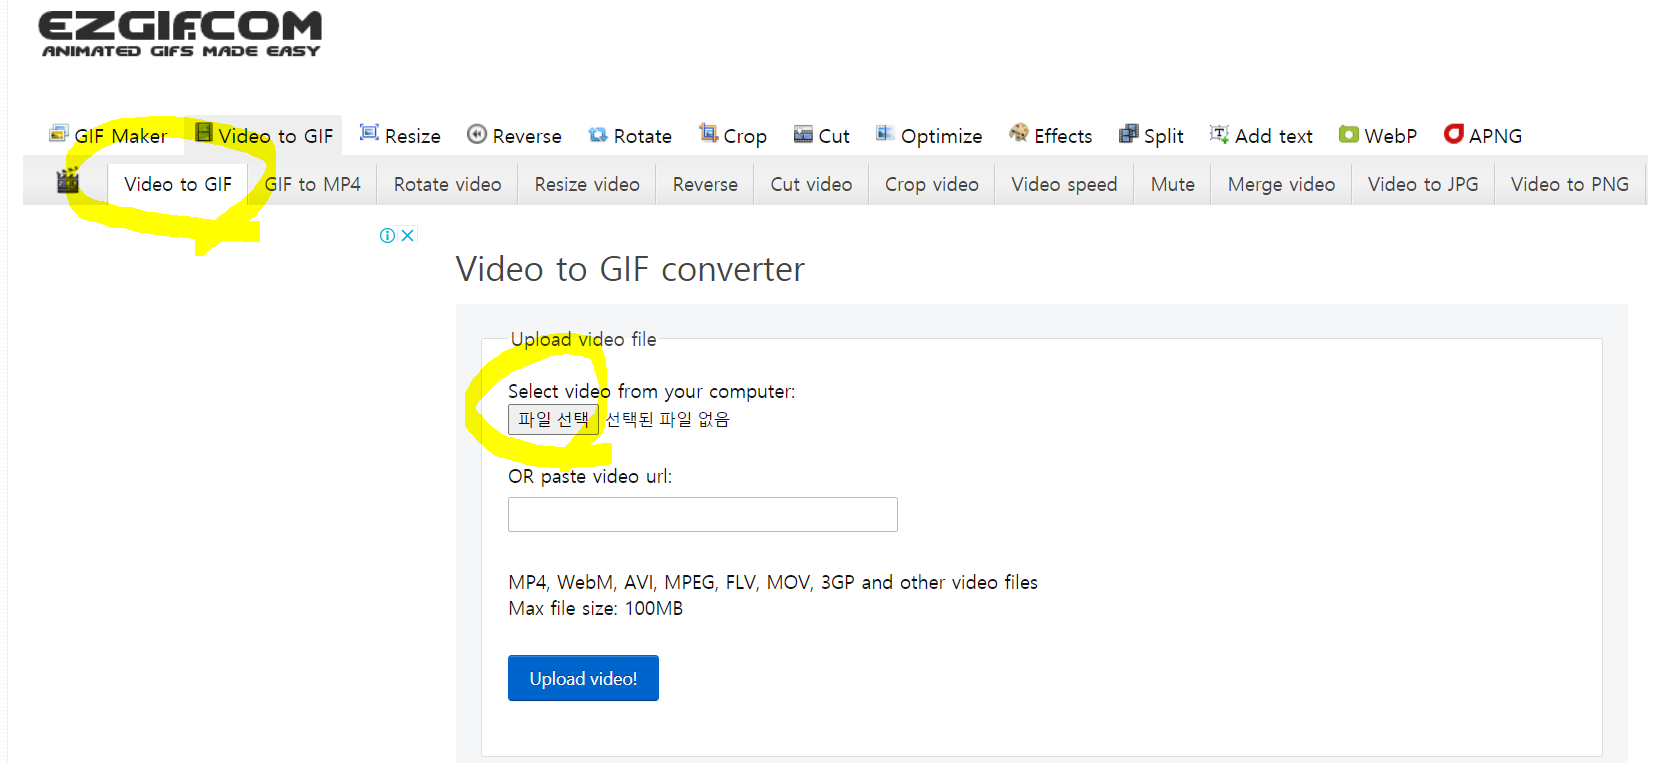
Task: Switch to Video to PNG tab
Action: click(x=1570, y=184)
